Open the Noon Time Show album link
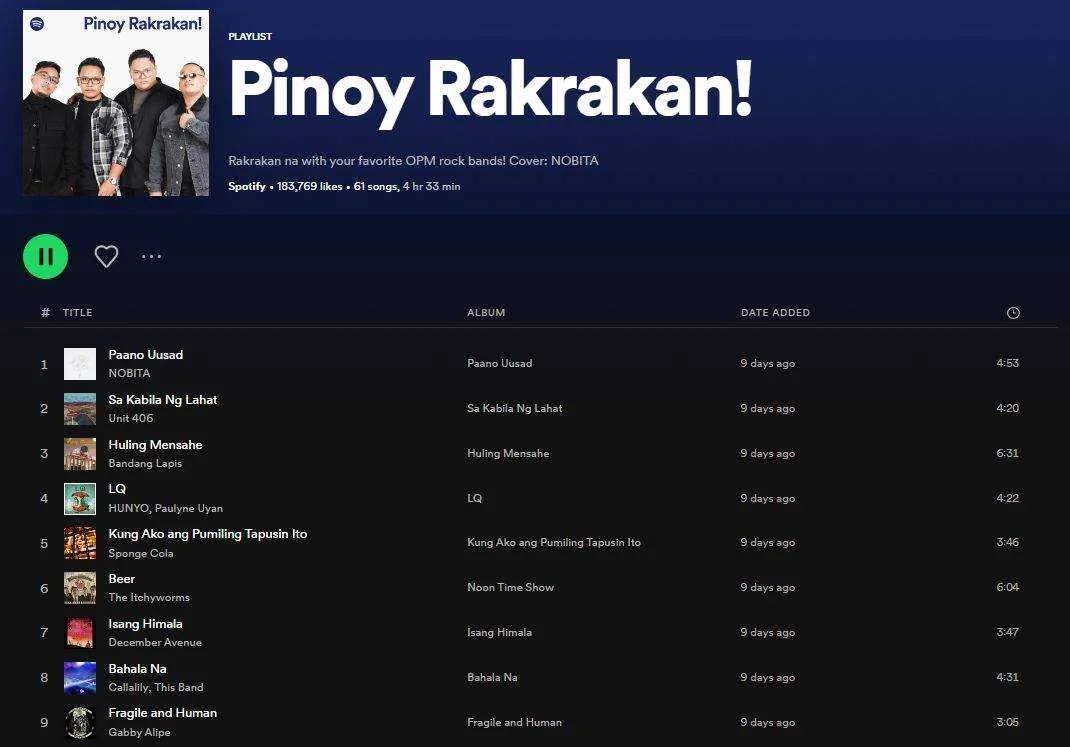 tap(510, 587)
